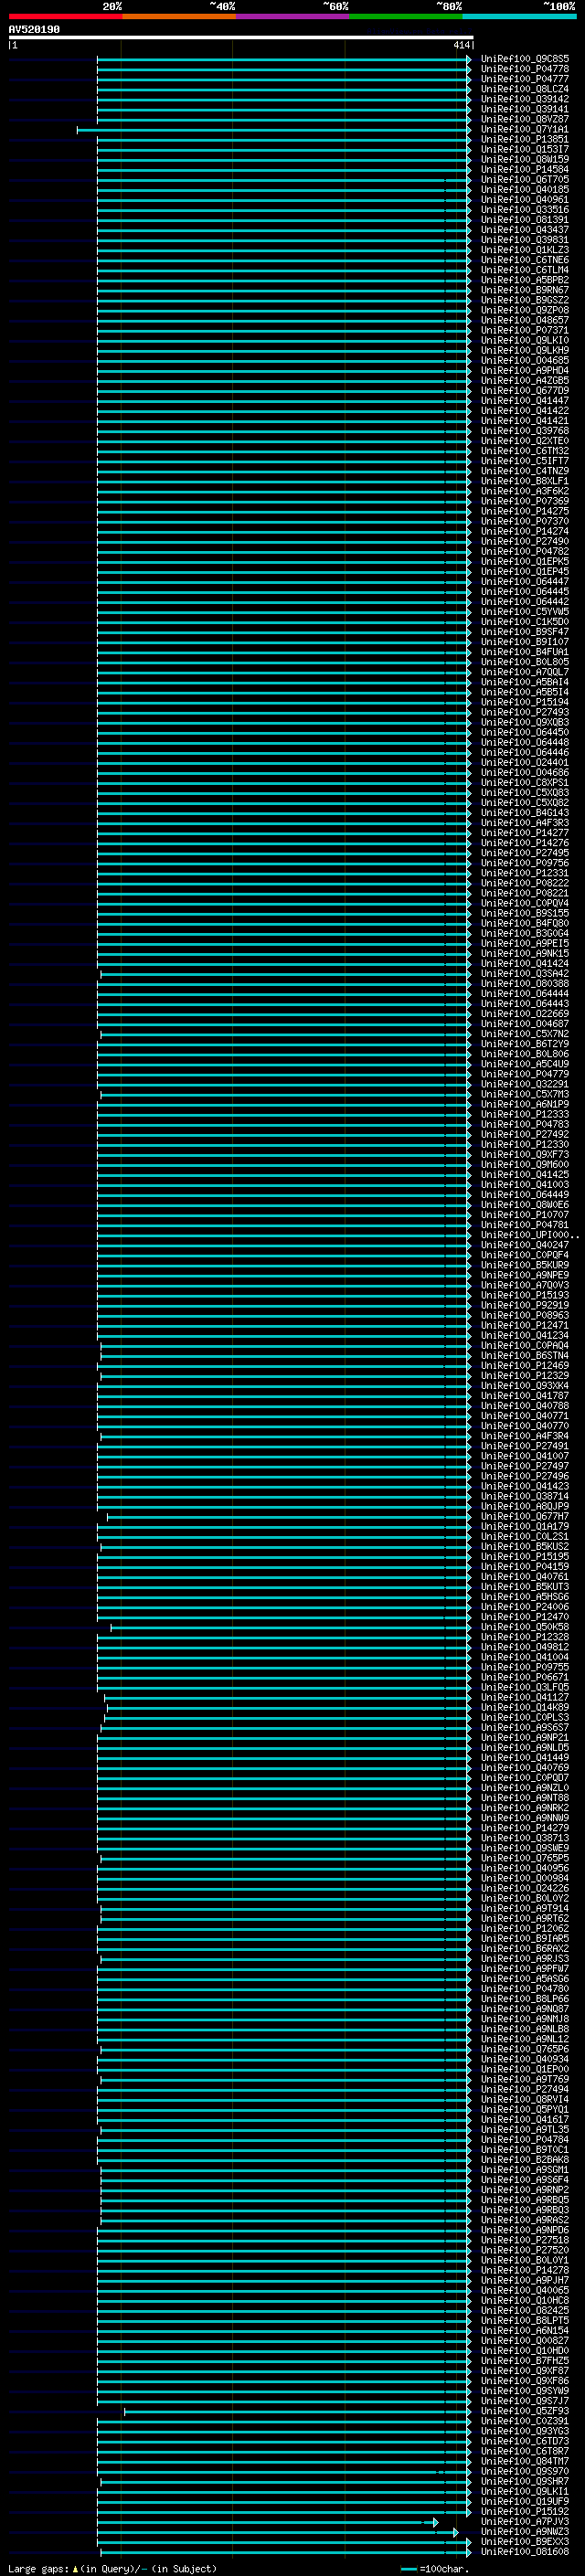The width and height of the screenshot is (585, 2576).
Task: Select the UniRef100_A5BPB2 label
Action: (x=524, y=280)
